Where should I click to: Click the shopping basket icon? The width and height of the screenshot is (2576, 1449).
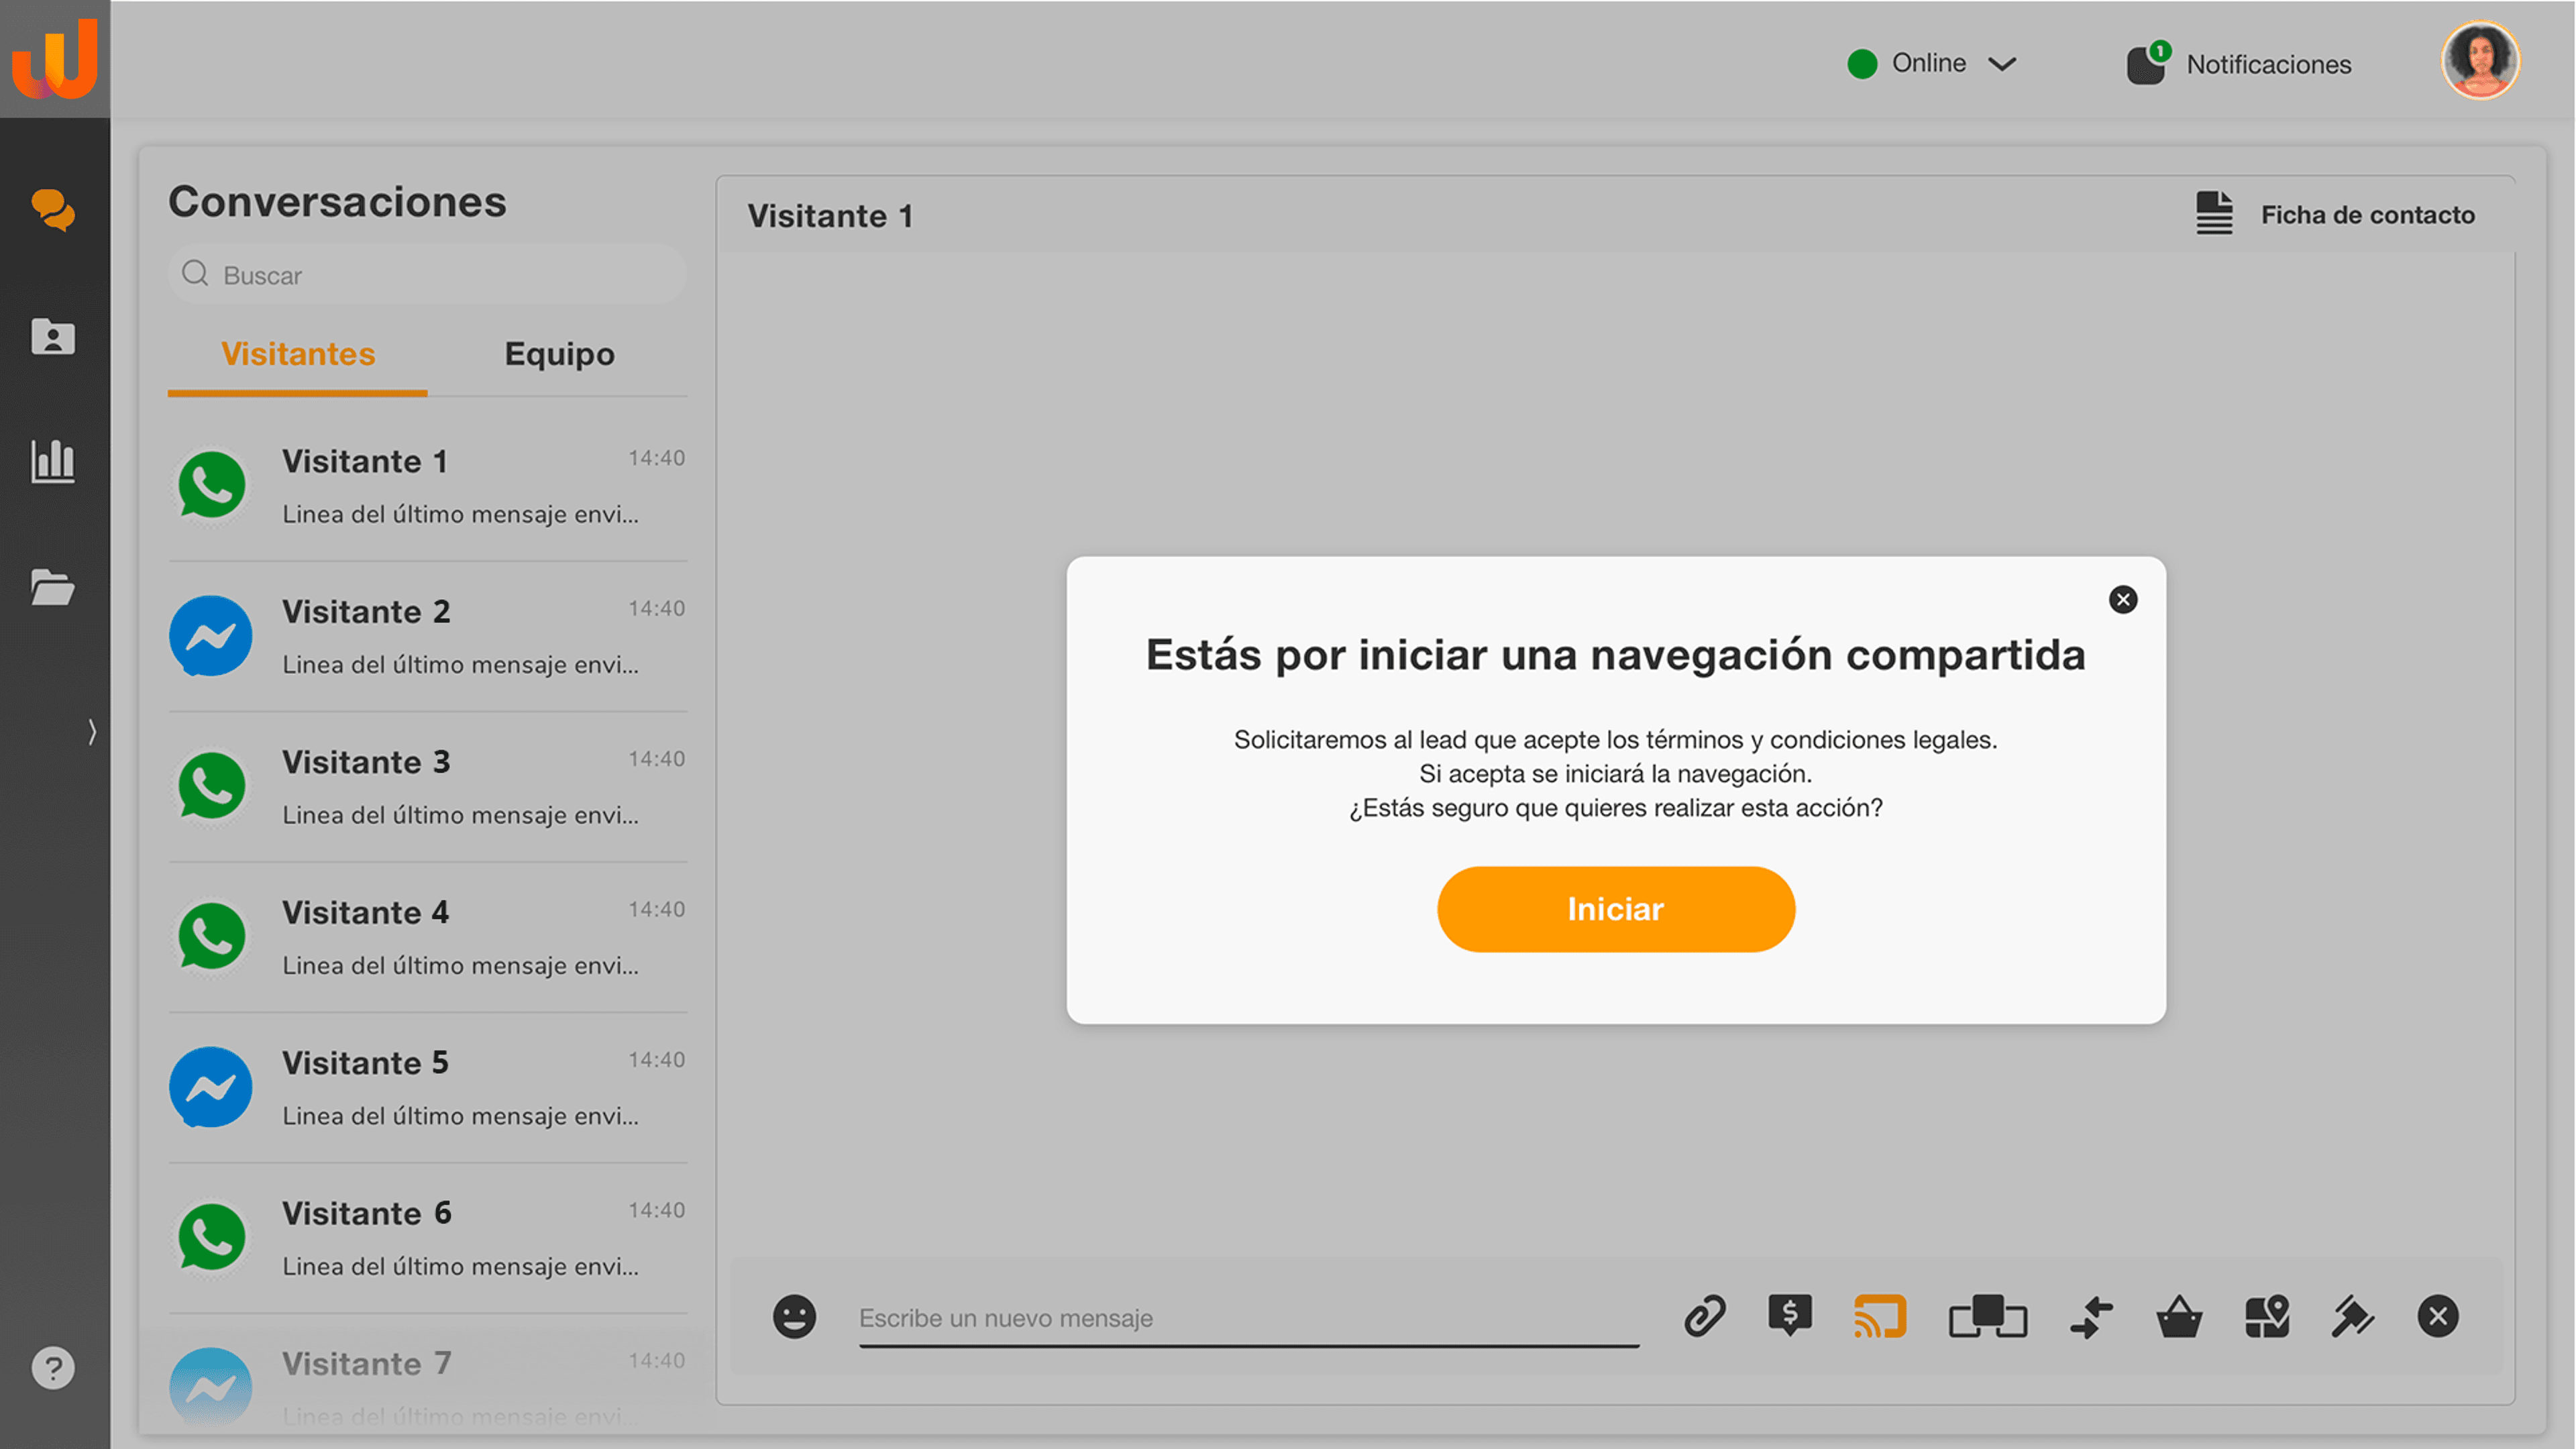2178,1316
